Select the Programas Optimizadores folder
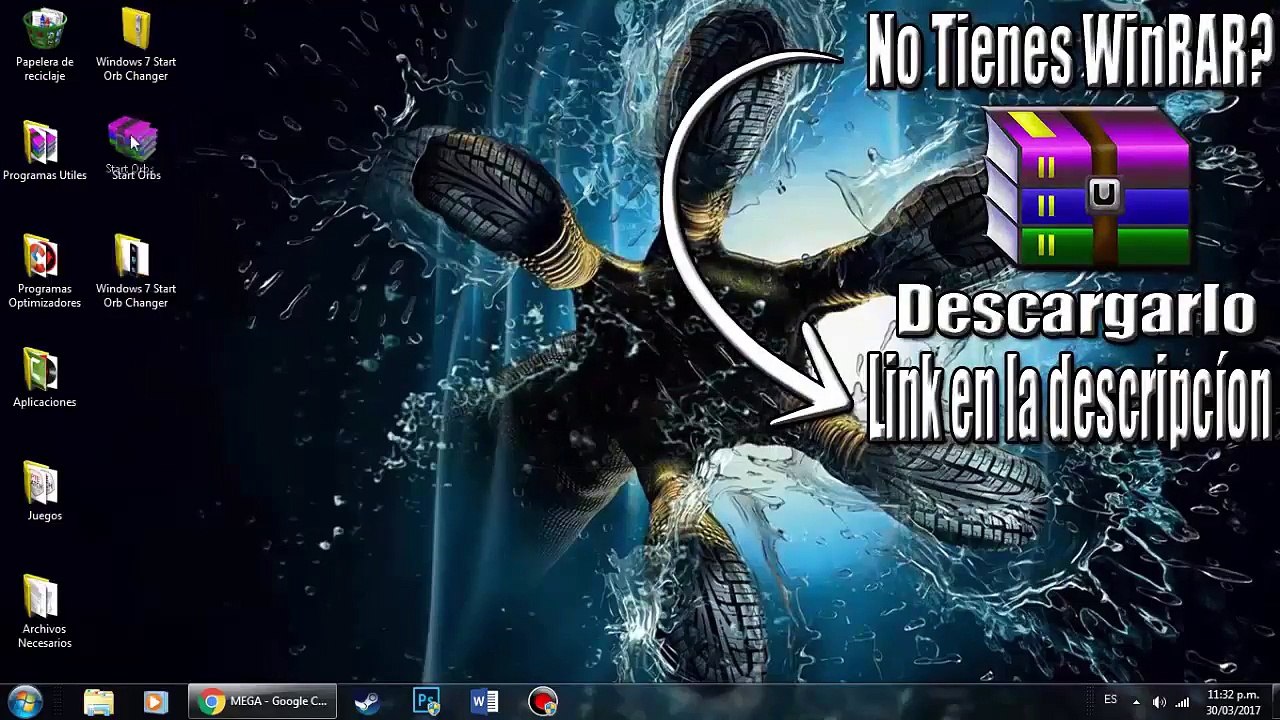Viewport: 1280px width, 720px height. coord(45,272)
